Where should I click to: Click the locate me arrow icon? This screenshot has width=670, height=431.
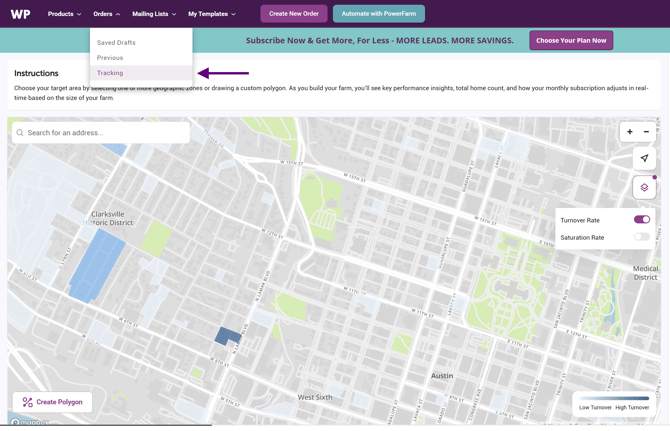click(x=644, y=158)
